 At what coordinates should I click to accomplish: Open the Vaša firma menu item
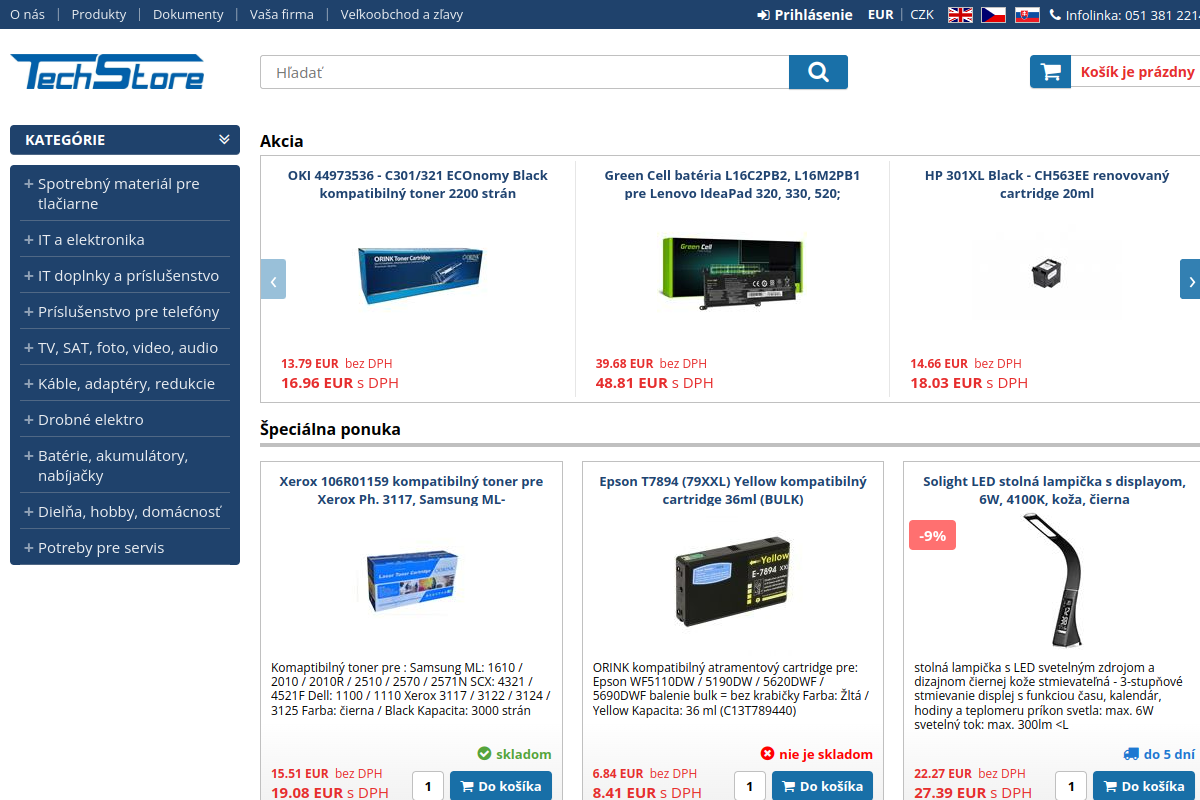(x=282, y=15)
